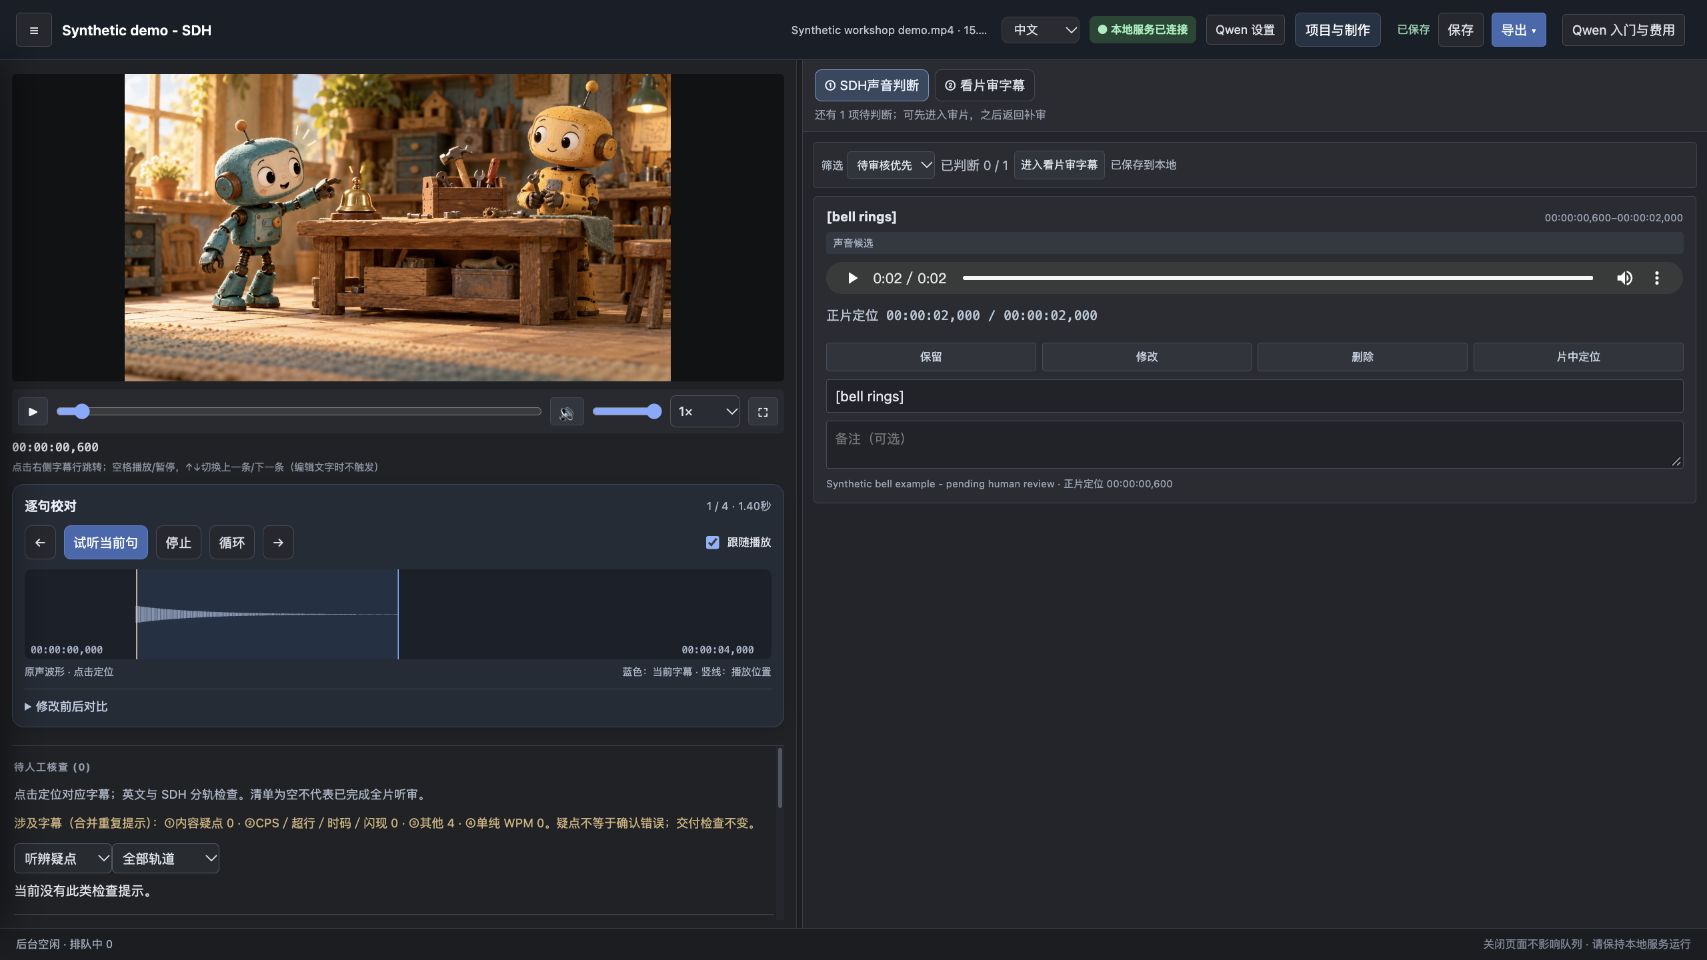Click the [bell rings] text field
The height and width of the screenshot is (960, 1707).
[1254, 396]
